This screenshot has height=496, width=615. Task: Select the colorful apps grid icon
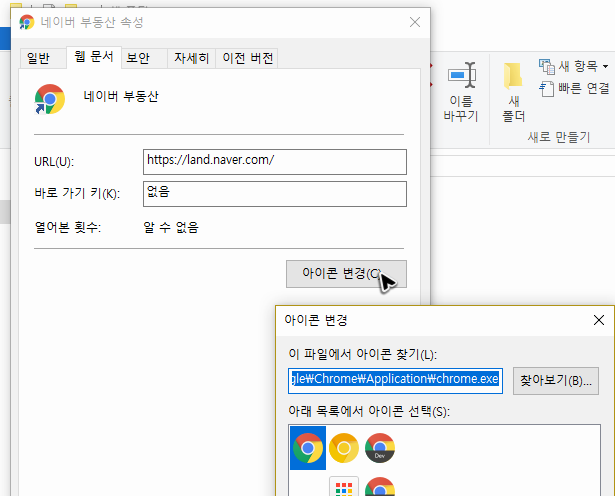point(344,487)
